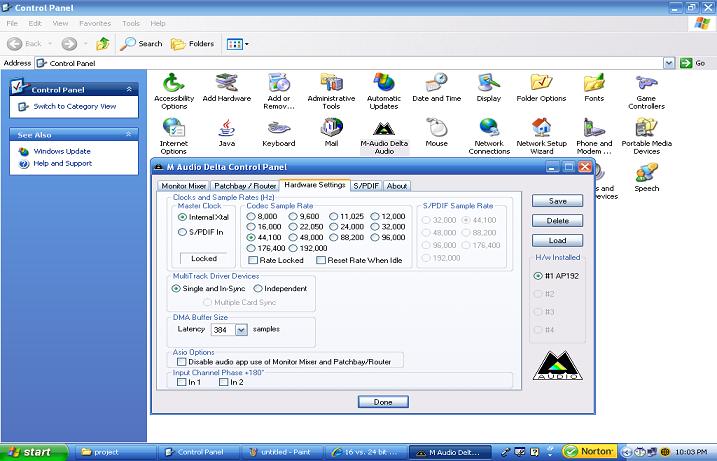Select the M-Audio Delta Audio icon
The image size is (717, 461).
(x=384, y=137)
